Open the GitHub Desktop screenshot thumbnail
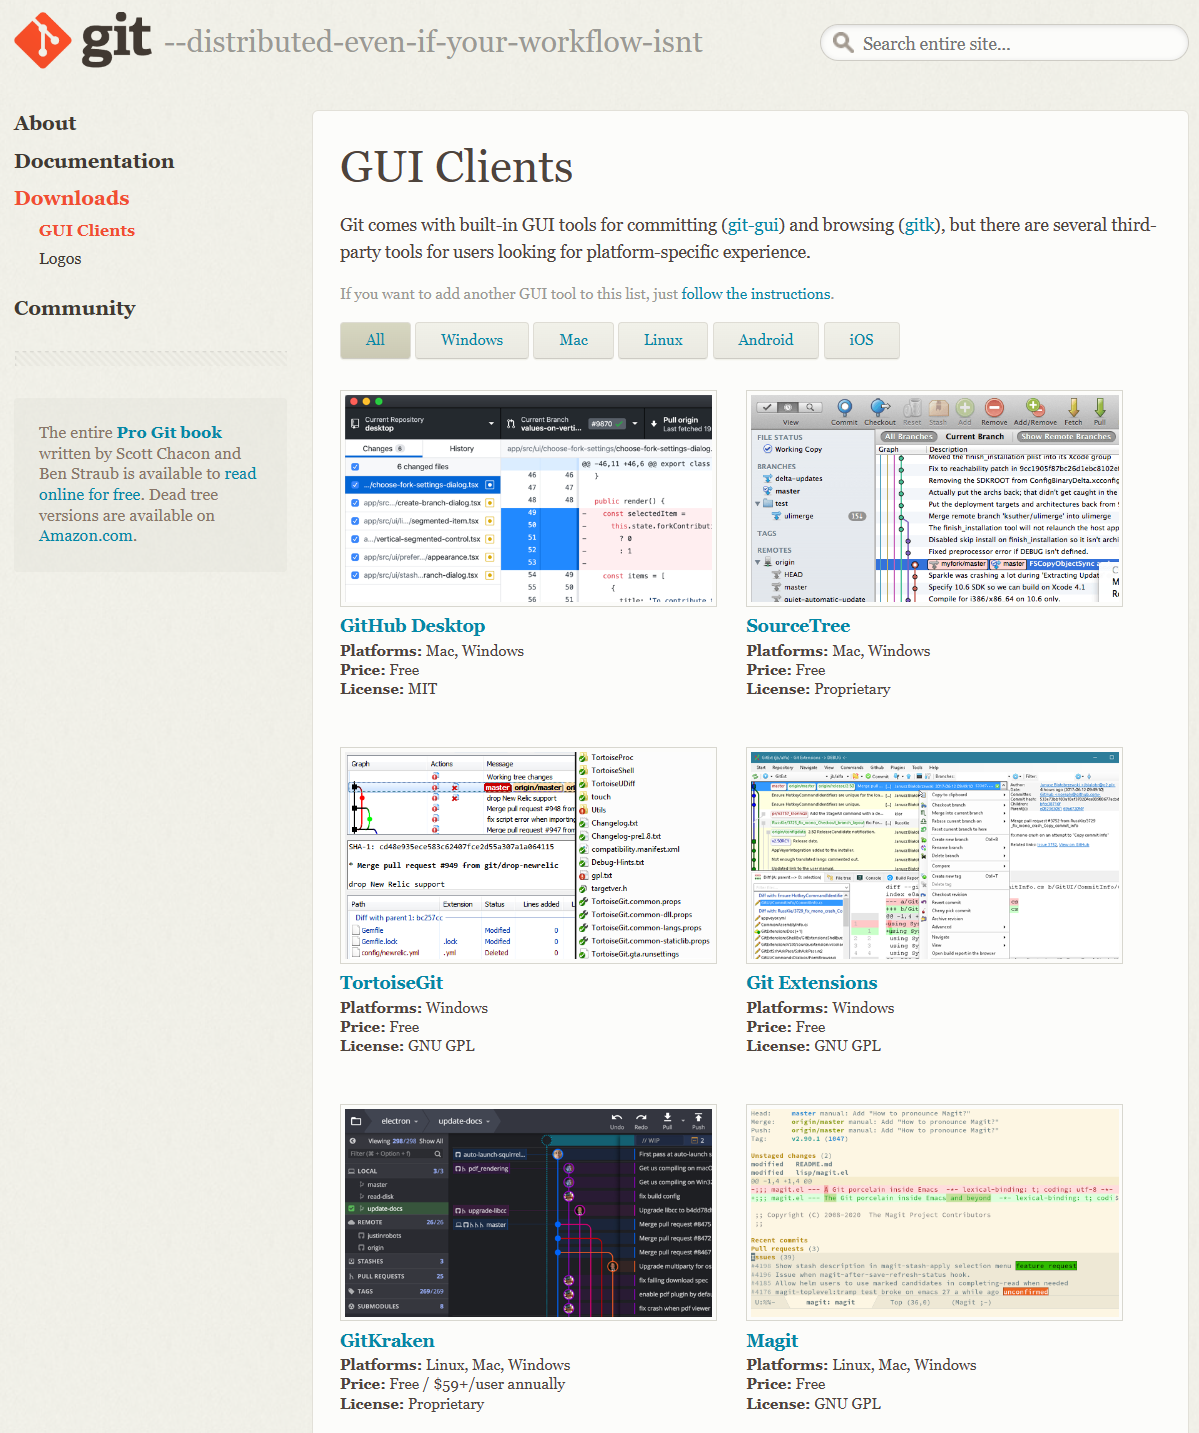1199x1433 pixels. [x=528, y=498]
